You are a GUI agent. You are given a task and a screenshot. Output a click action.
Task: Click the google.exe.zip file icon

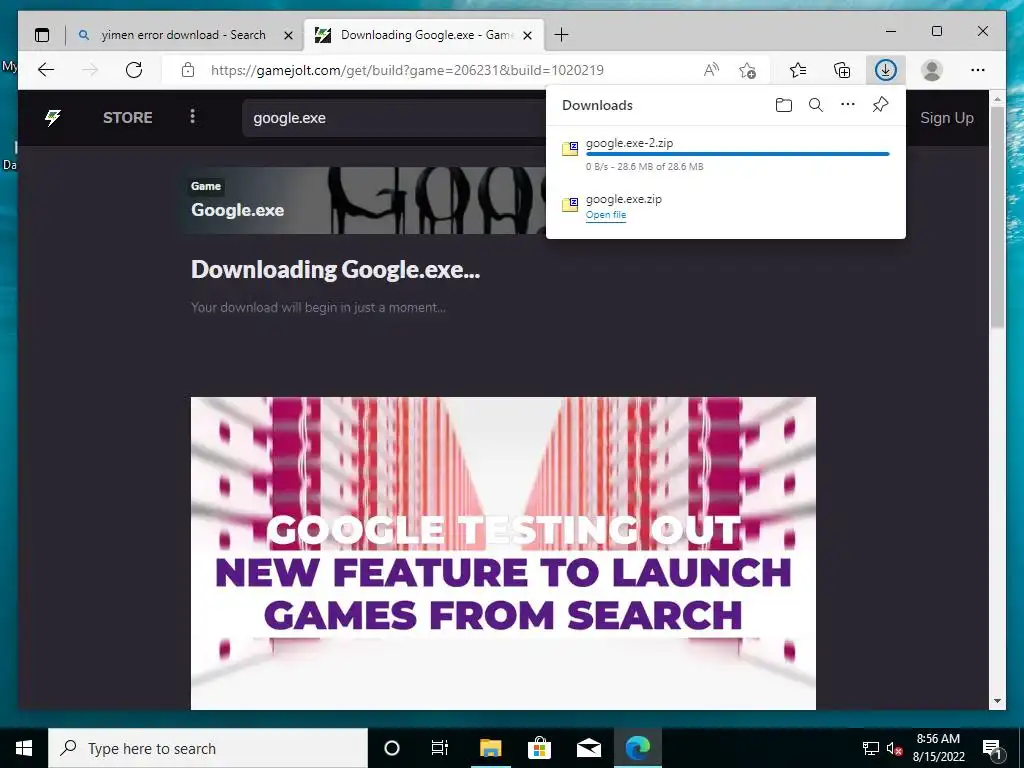[x=570, y=204]
